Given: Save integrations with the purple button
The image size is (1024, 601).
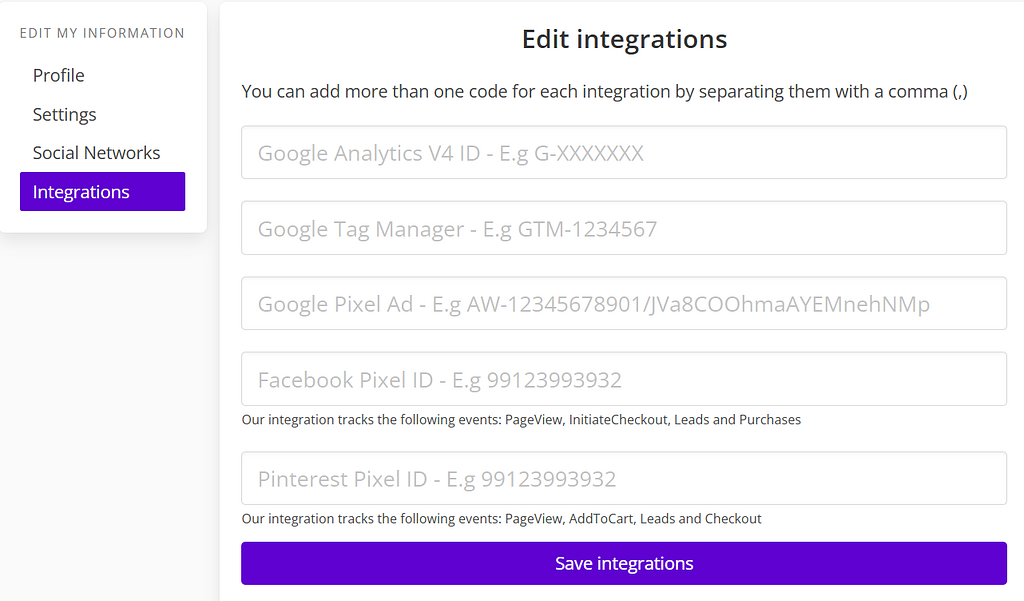Looking at the screenshot, I should [x=623, y=564].
